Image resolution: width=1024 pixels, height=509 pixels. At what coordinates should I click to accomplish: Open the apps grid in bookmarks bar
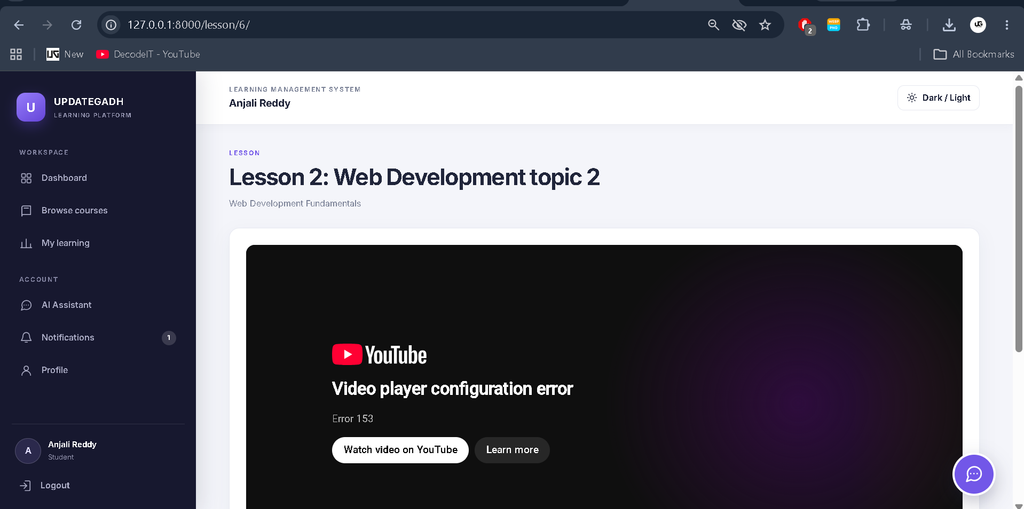pyautogui.click(x=16, y=54)
